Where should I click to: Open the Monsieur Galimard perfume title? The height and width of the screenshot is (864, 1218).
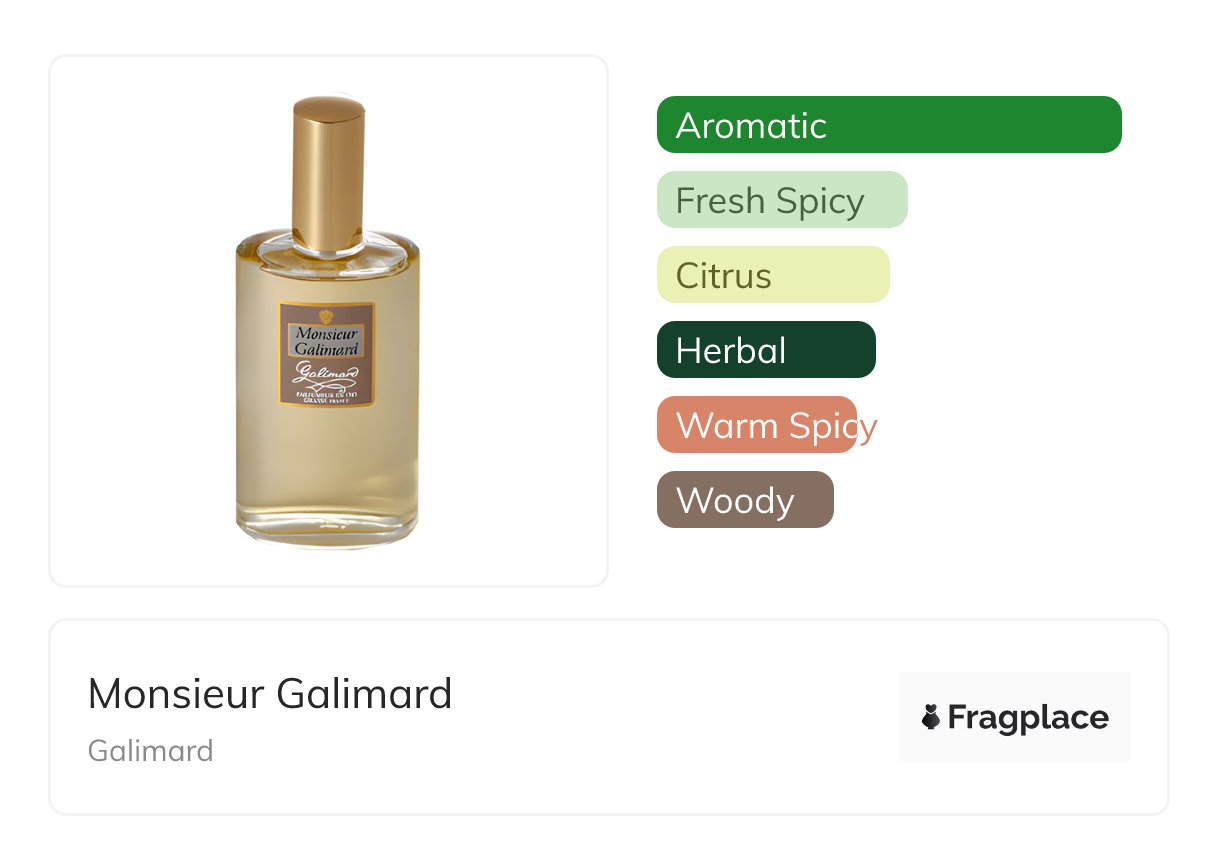click(270, 693)
